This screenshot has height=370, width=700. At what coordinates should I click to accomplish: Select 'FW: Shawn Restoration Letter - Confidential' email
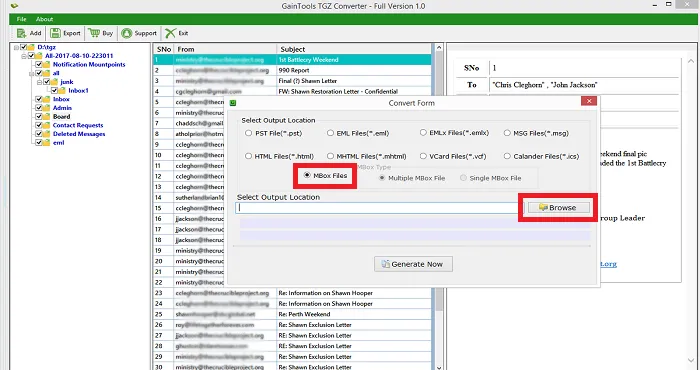coord(292,91)
